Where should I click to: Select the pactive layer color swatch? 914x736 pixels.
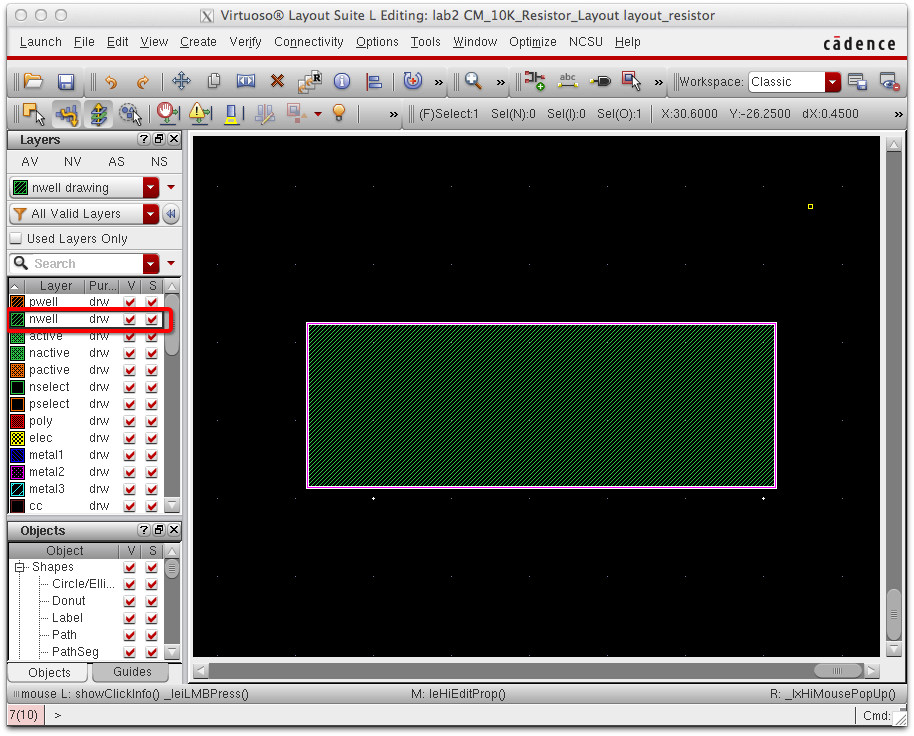pos(17,370)
